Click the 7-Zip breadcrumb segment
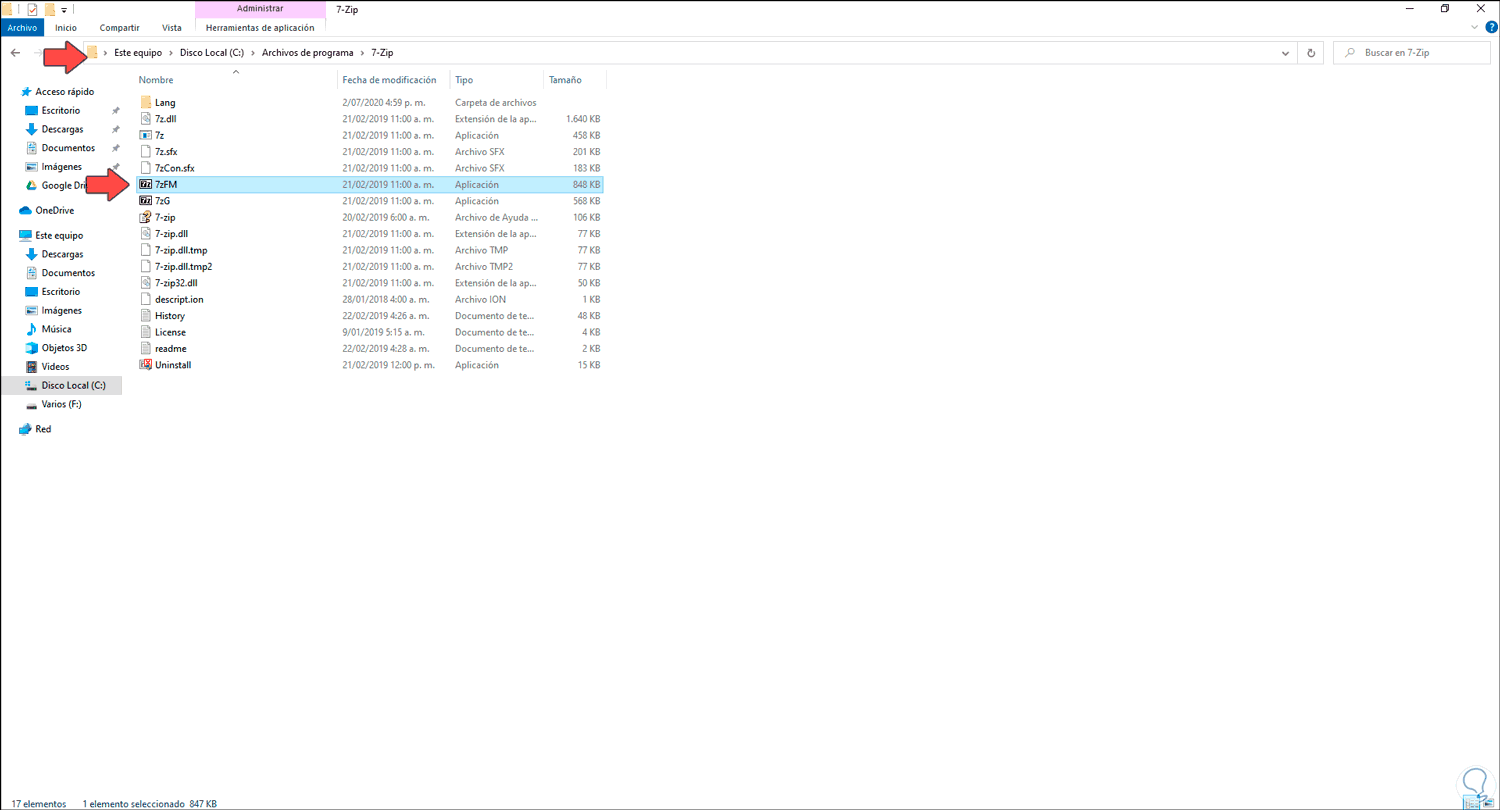Screen dimensions: 1500x810 click(x=382, y=52)
